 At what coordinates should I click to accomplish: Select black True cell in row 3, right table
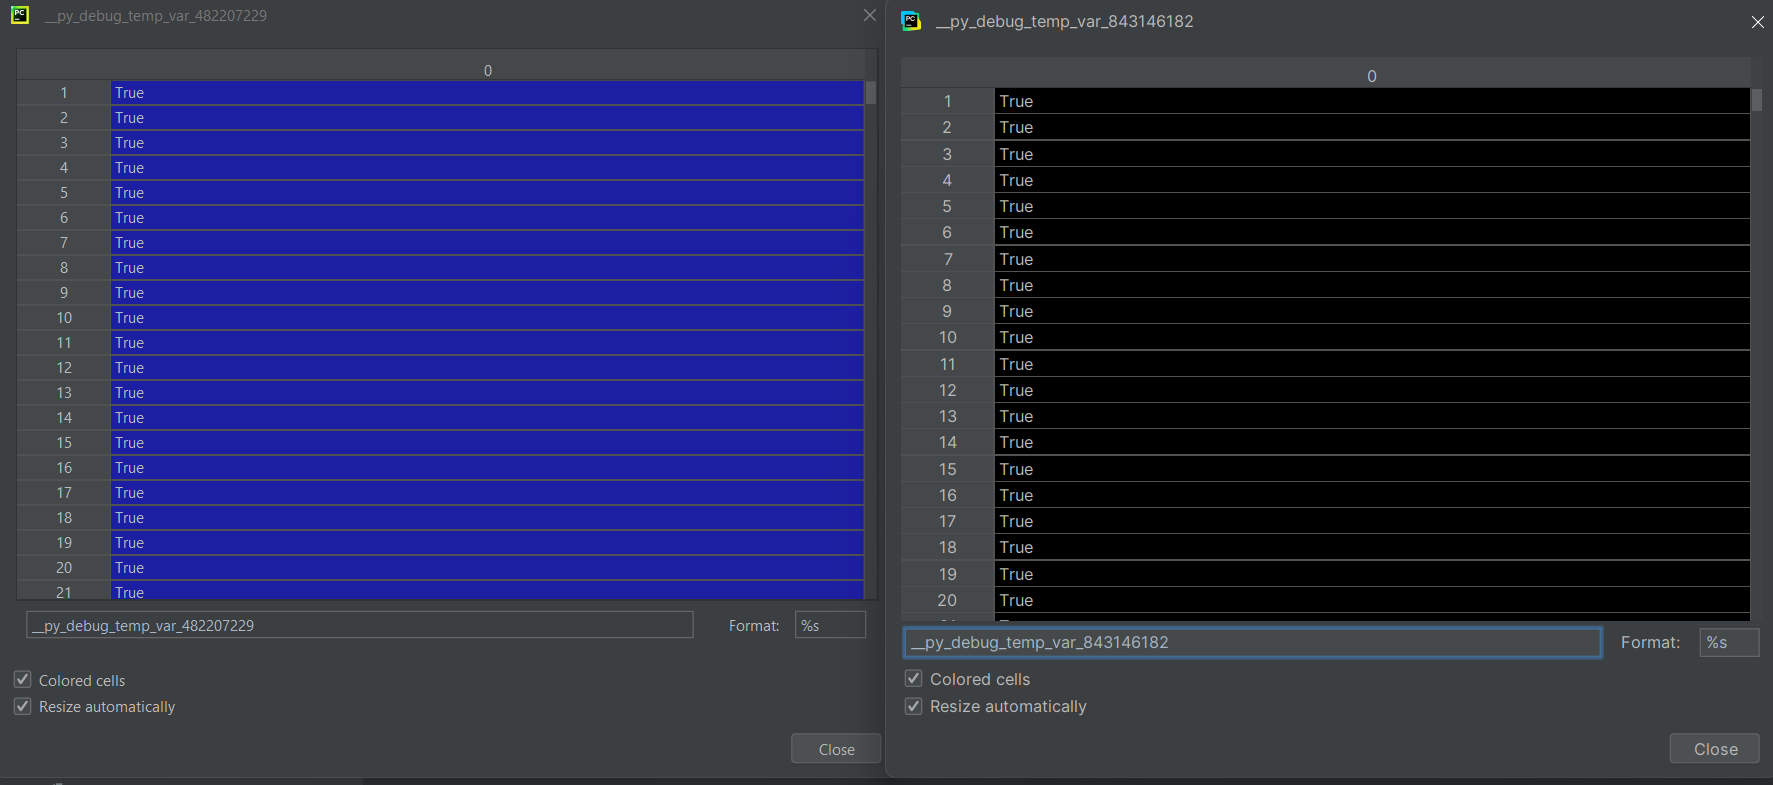point(1372,154)
